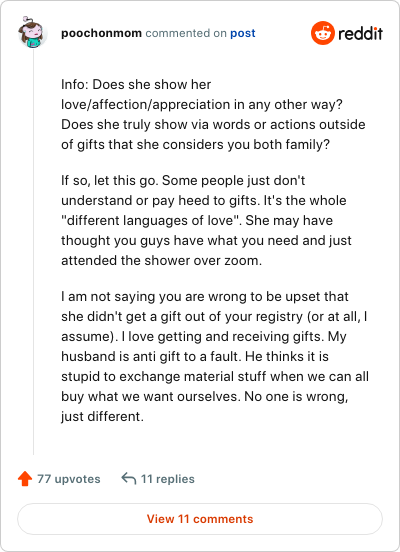Click the closing line 'just different.'
Screen dimensions: 400x552
tap(102, 416)
